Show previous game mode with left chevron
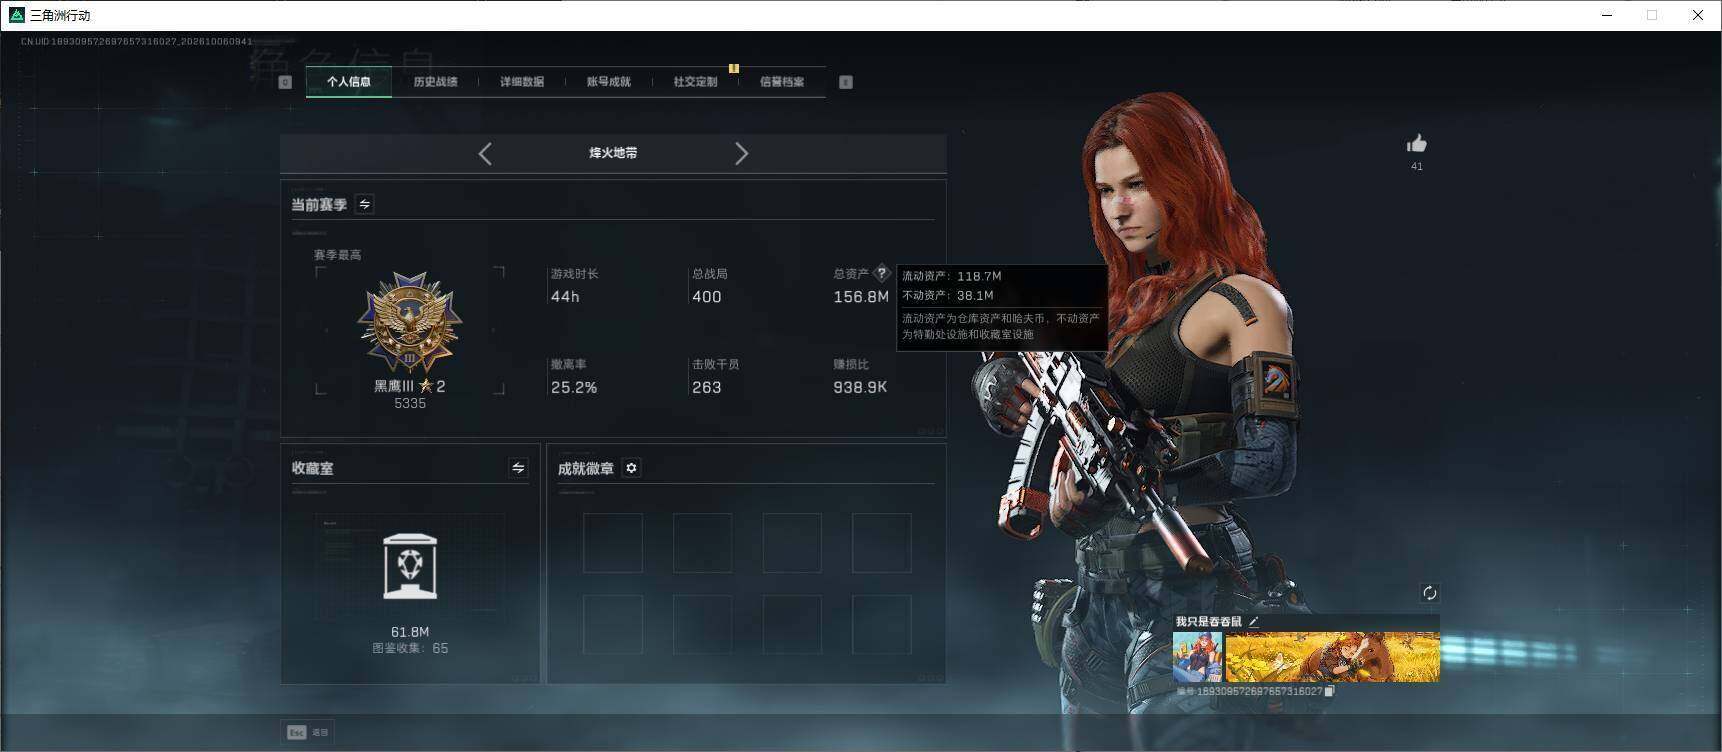The height and width of the screenshot is (752, 1722). tap(485, 153)
